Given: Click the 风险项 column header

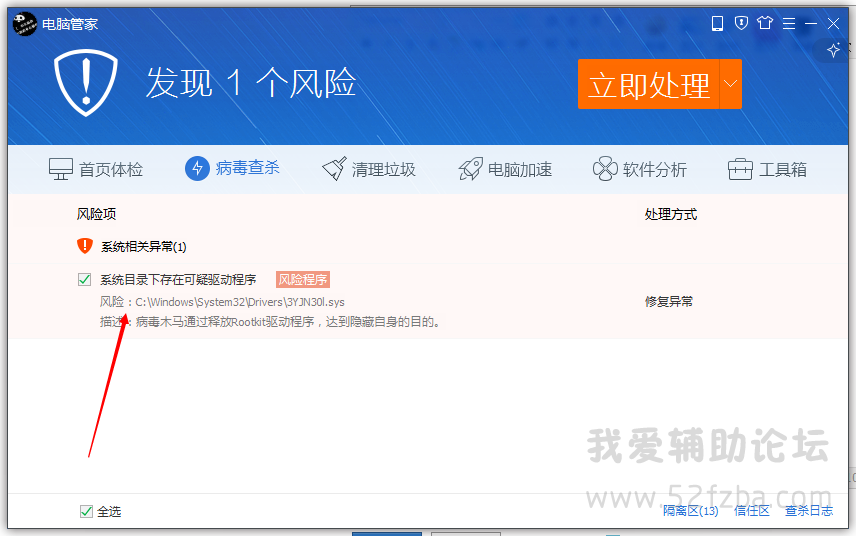Looking at the screenshot, I should point(96,214).
